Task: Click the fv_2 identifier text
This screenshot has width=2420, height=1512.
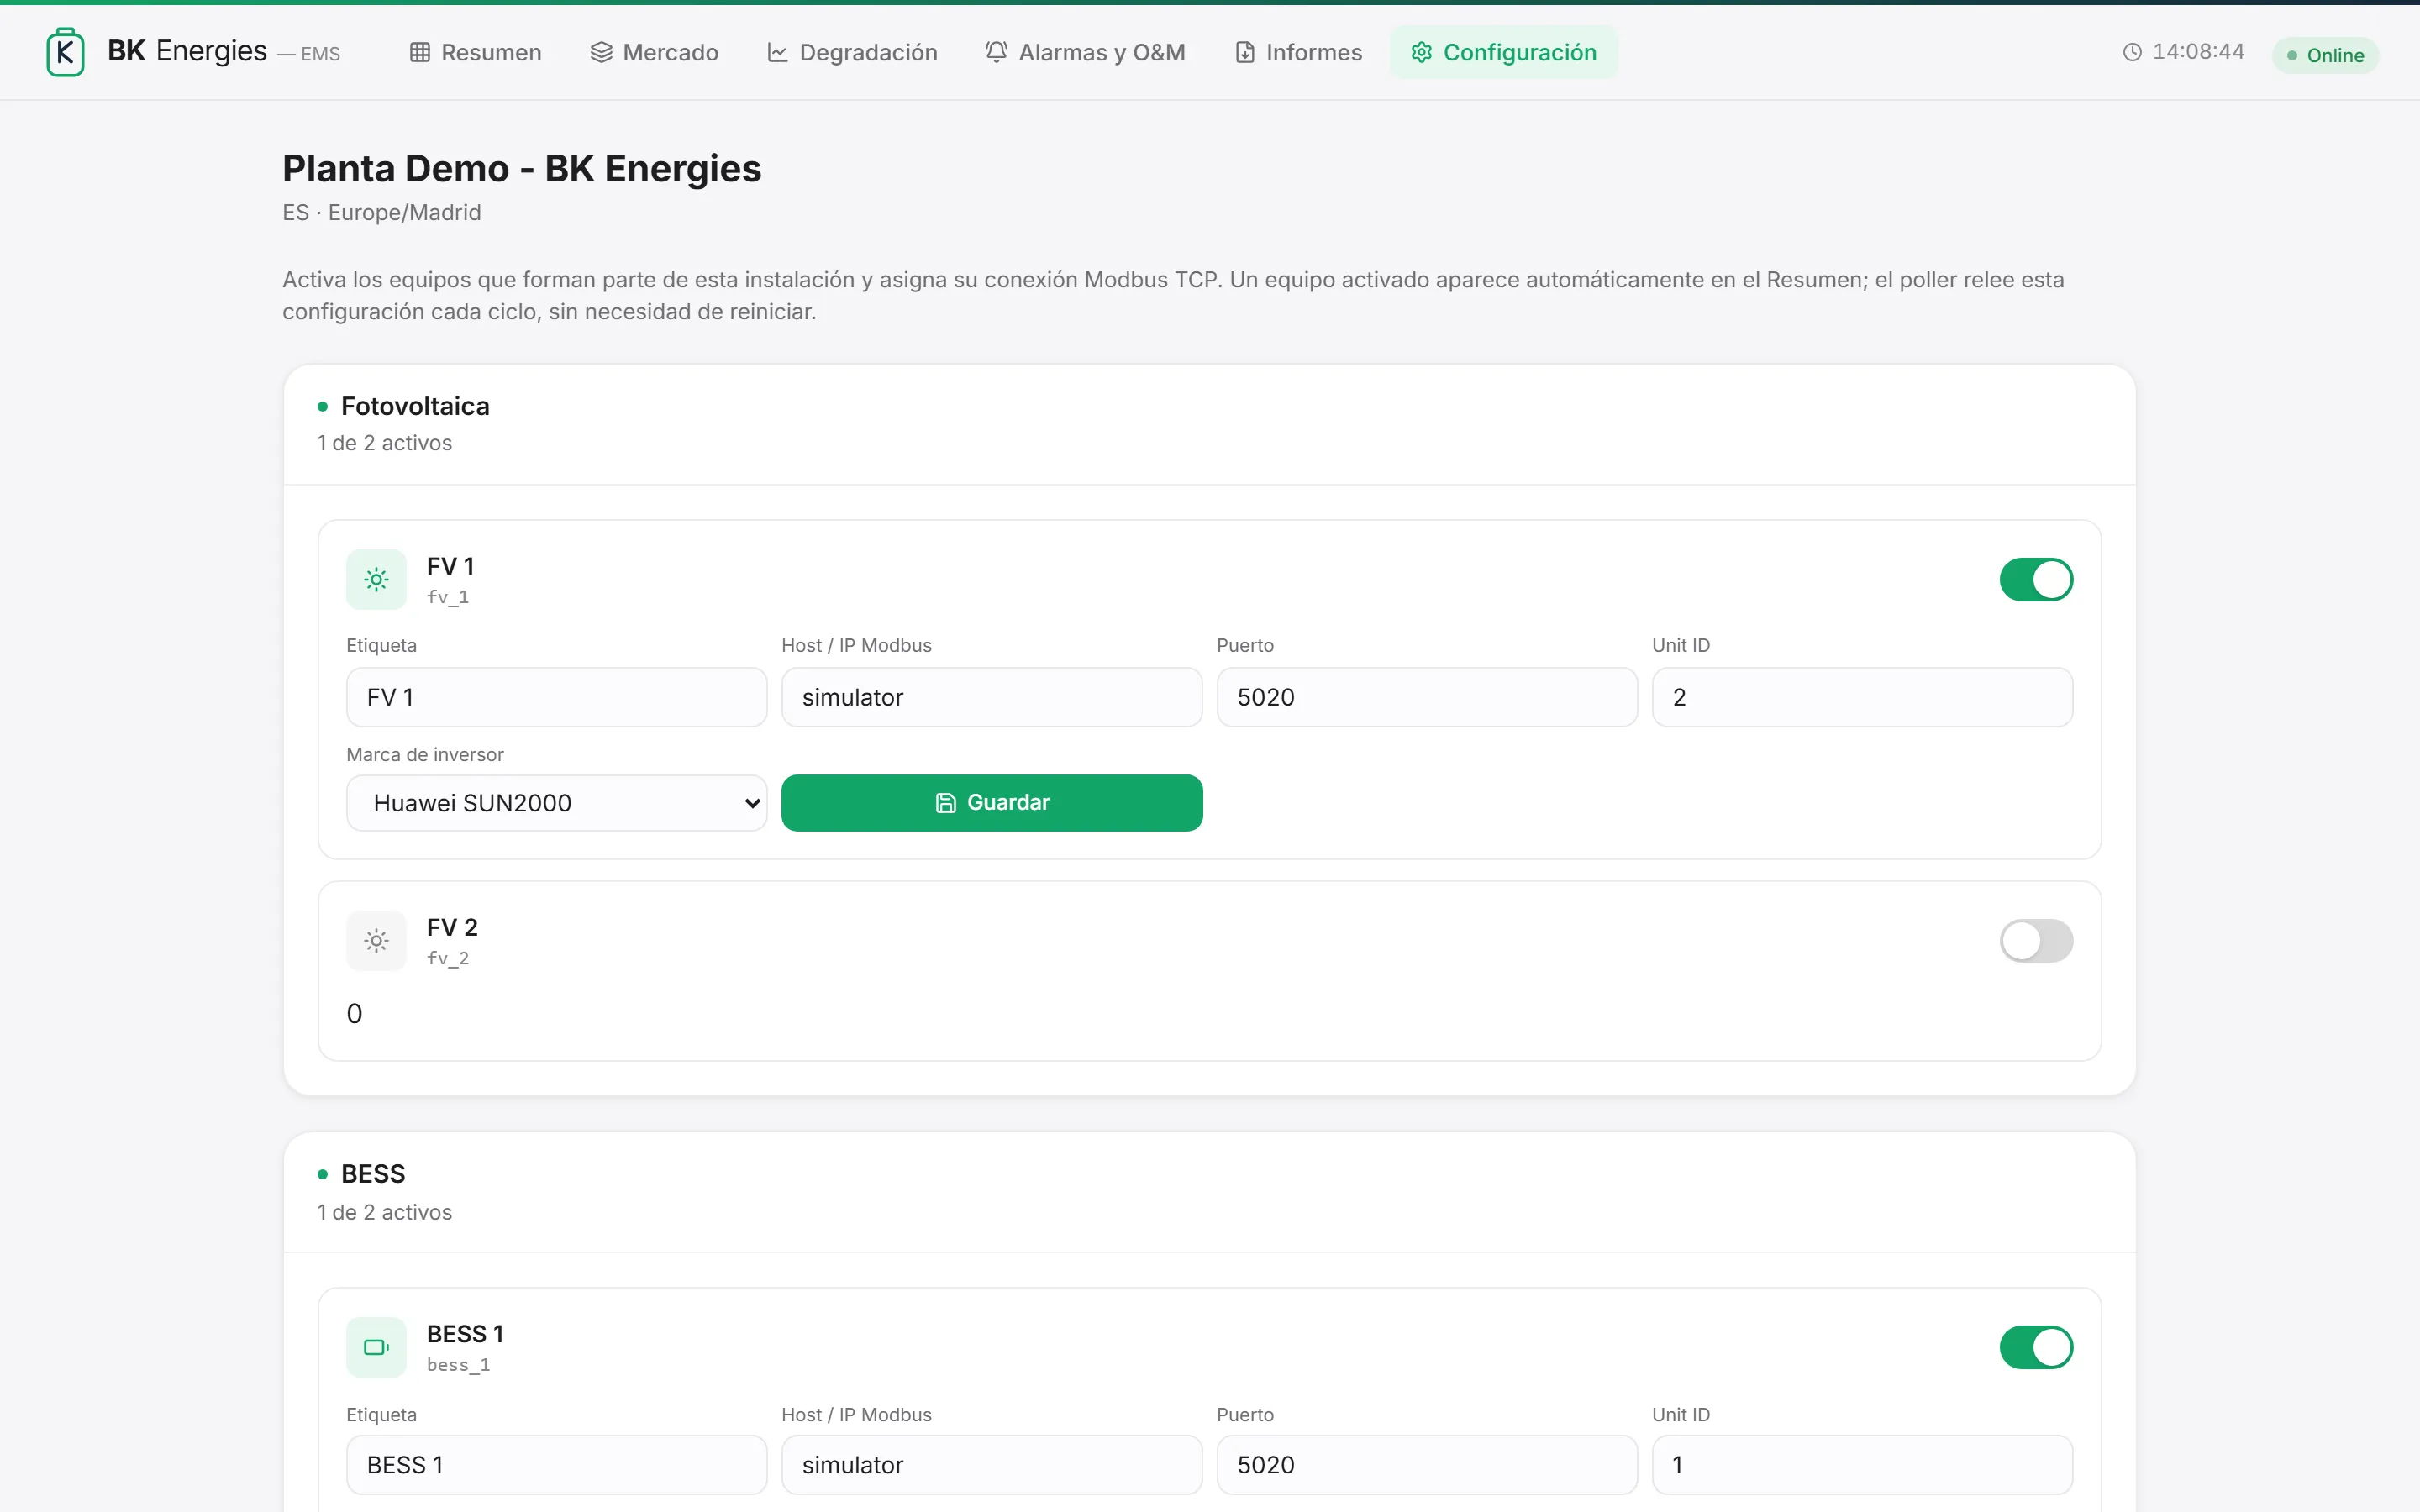Action: (x=448, y=958)
